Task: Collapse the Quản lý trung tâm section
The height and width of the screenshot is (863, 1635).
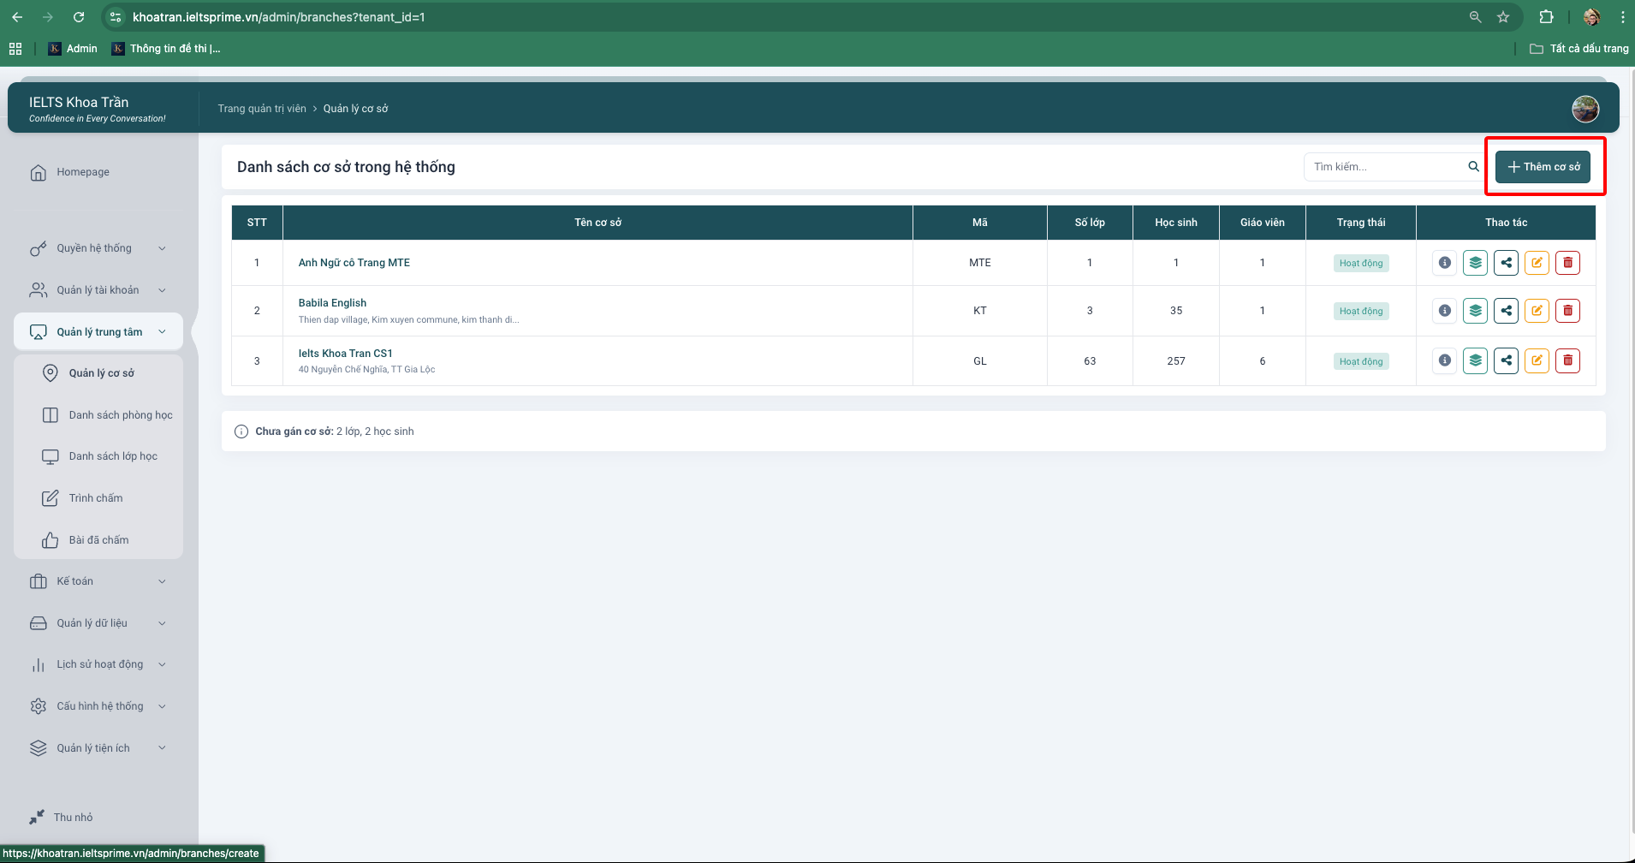Action: coord(98,332)
